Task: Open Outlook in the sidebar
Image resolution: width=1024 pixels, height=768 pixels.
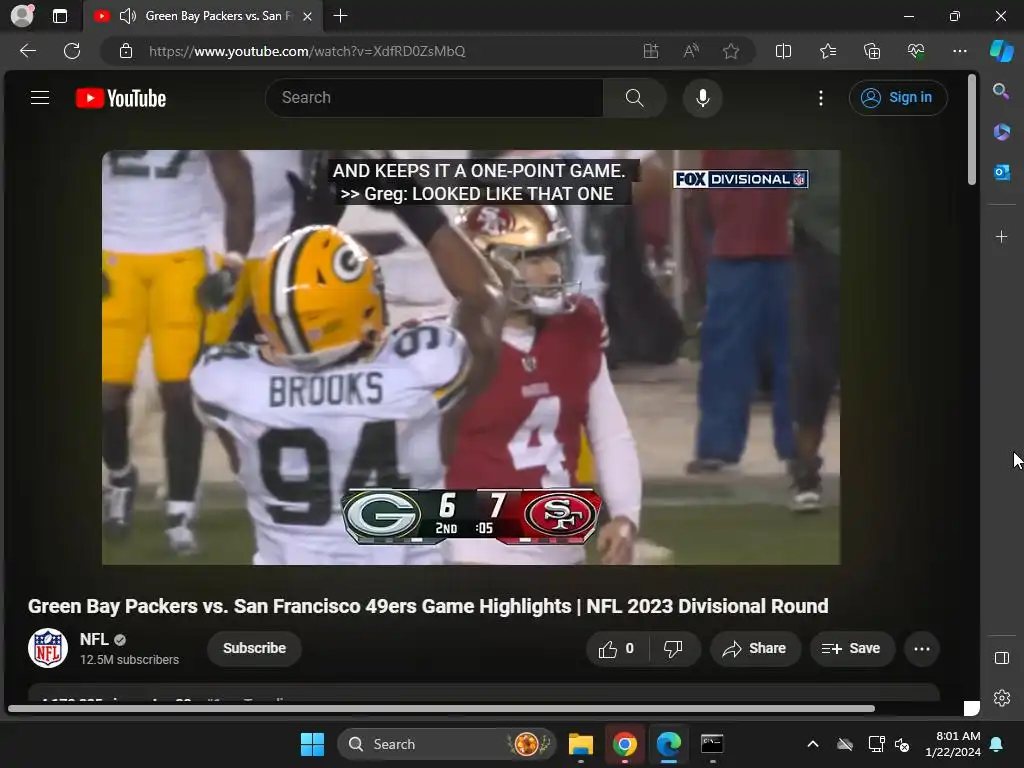Action: click(1001, 172)
